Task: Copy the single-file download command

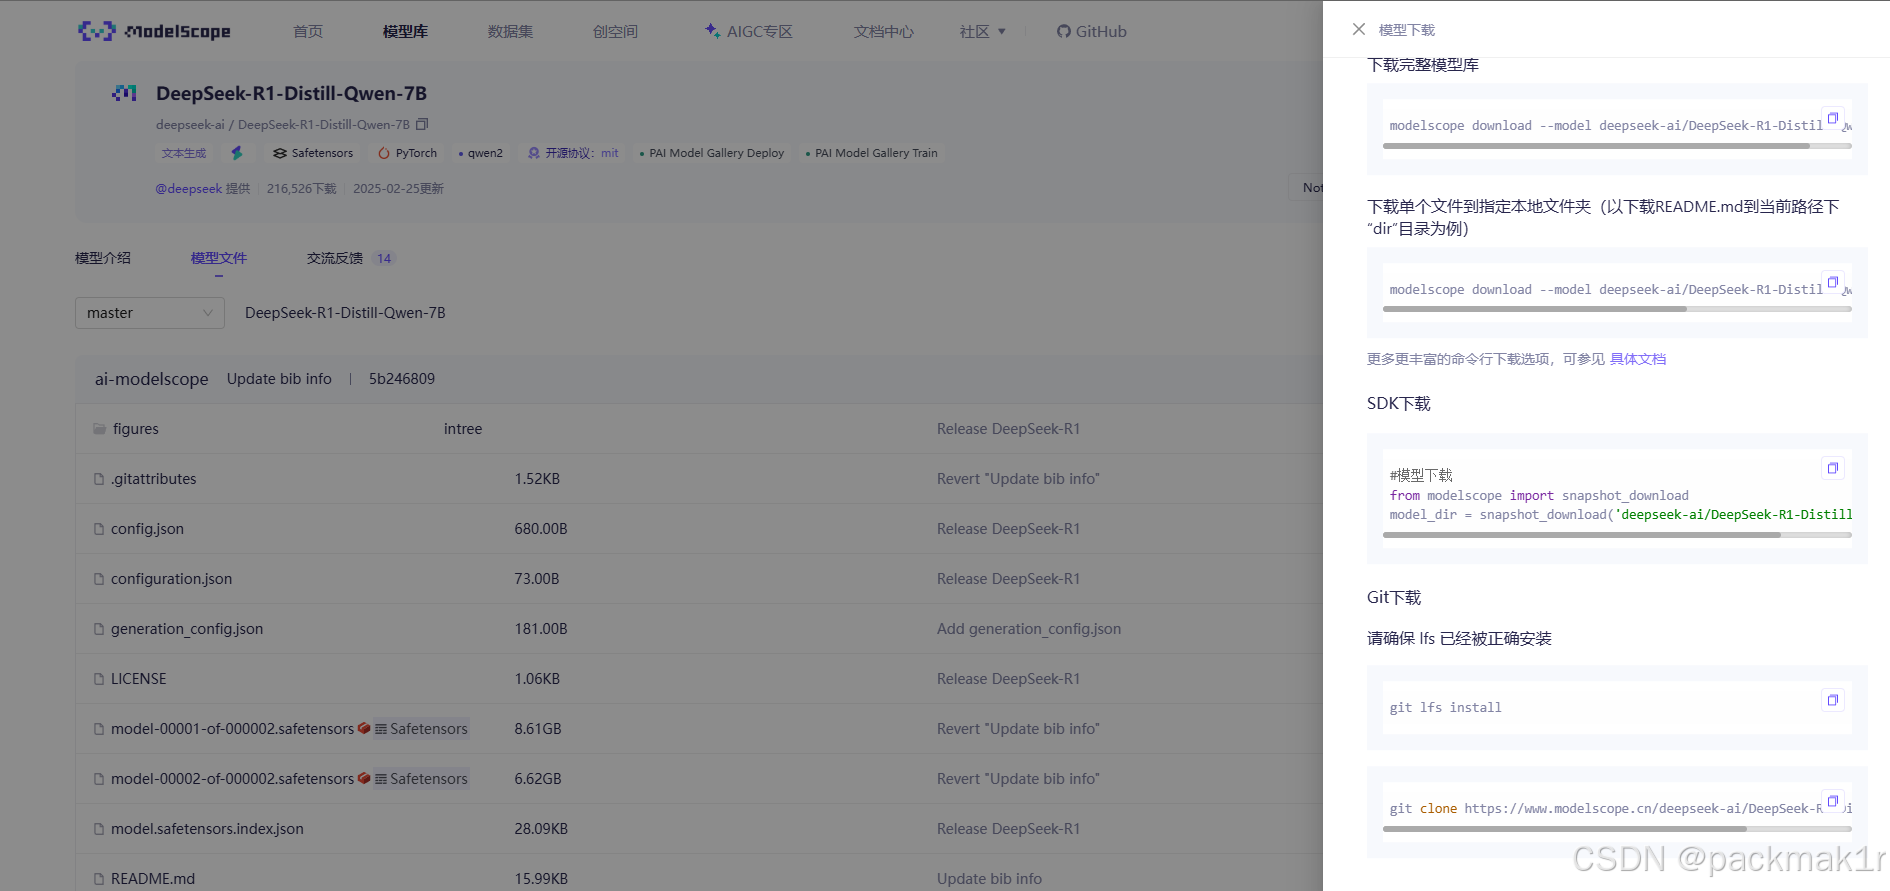Action: coord(1832,282)
